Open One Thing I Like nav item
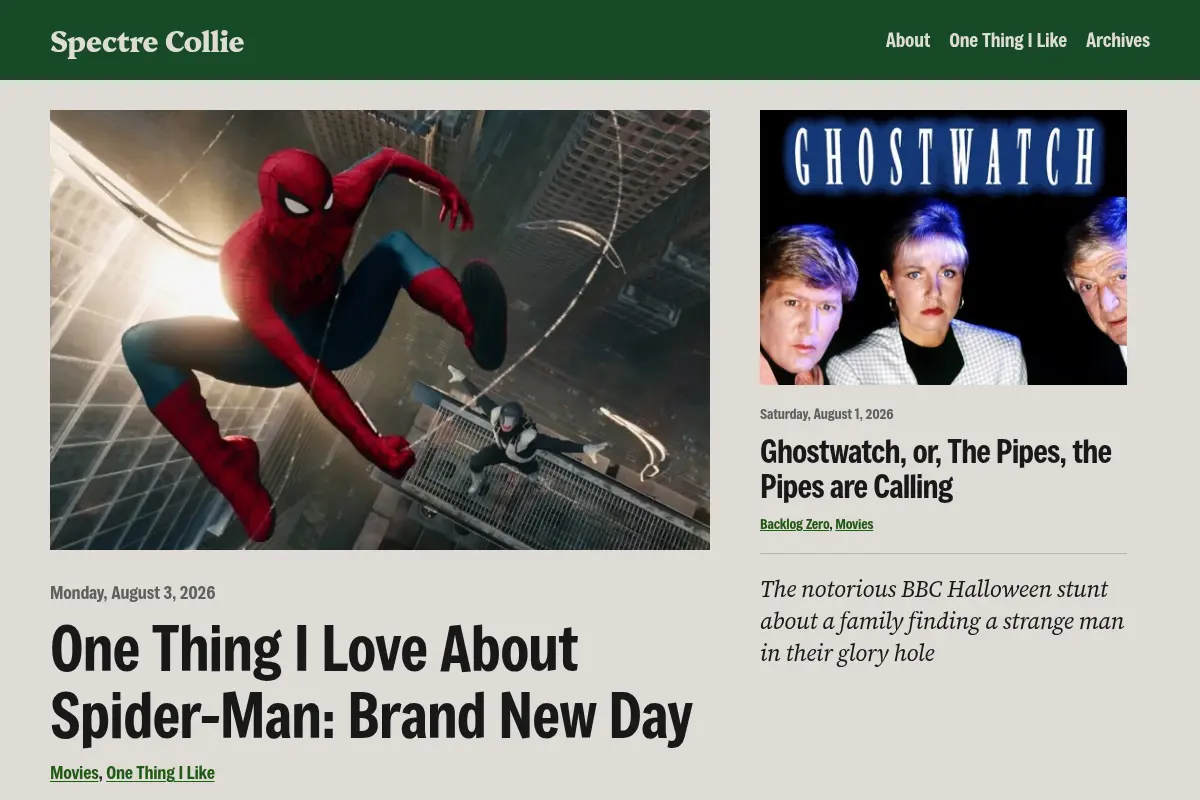This screenshot has height=800, width=1200. coord(1008,40)
